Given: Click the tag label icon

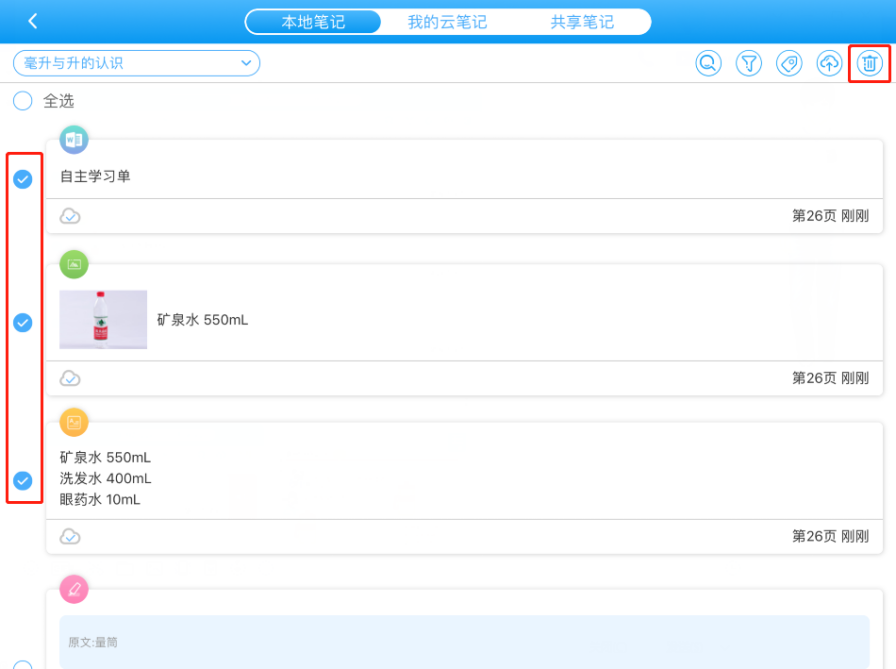Looking at the screenshot, I should [x=789, y=64].
